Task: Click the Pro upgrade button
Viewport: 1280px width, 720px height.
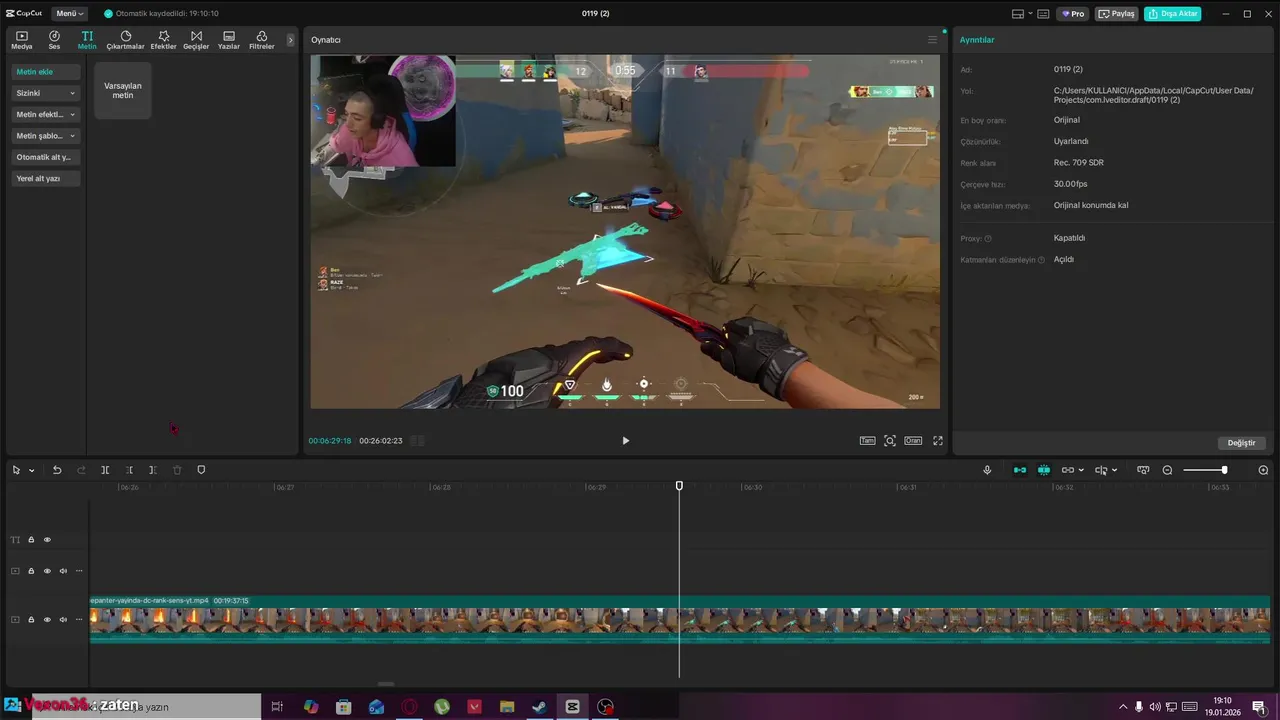Action: (x=1074, y=14)
